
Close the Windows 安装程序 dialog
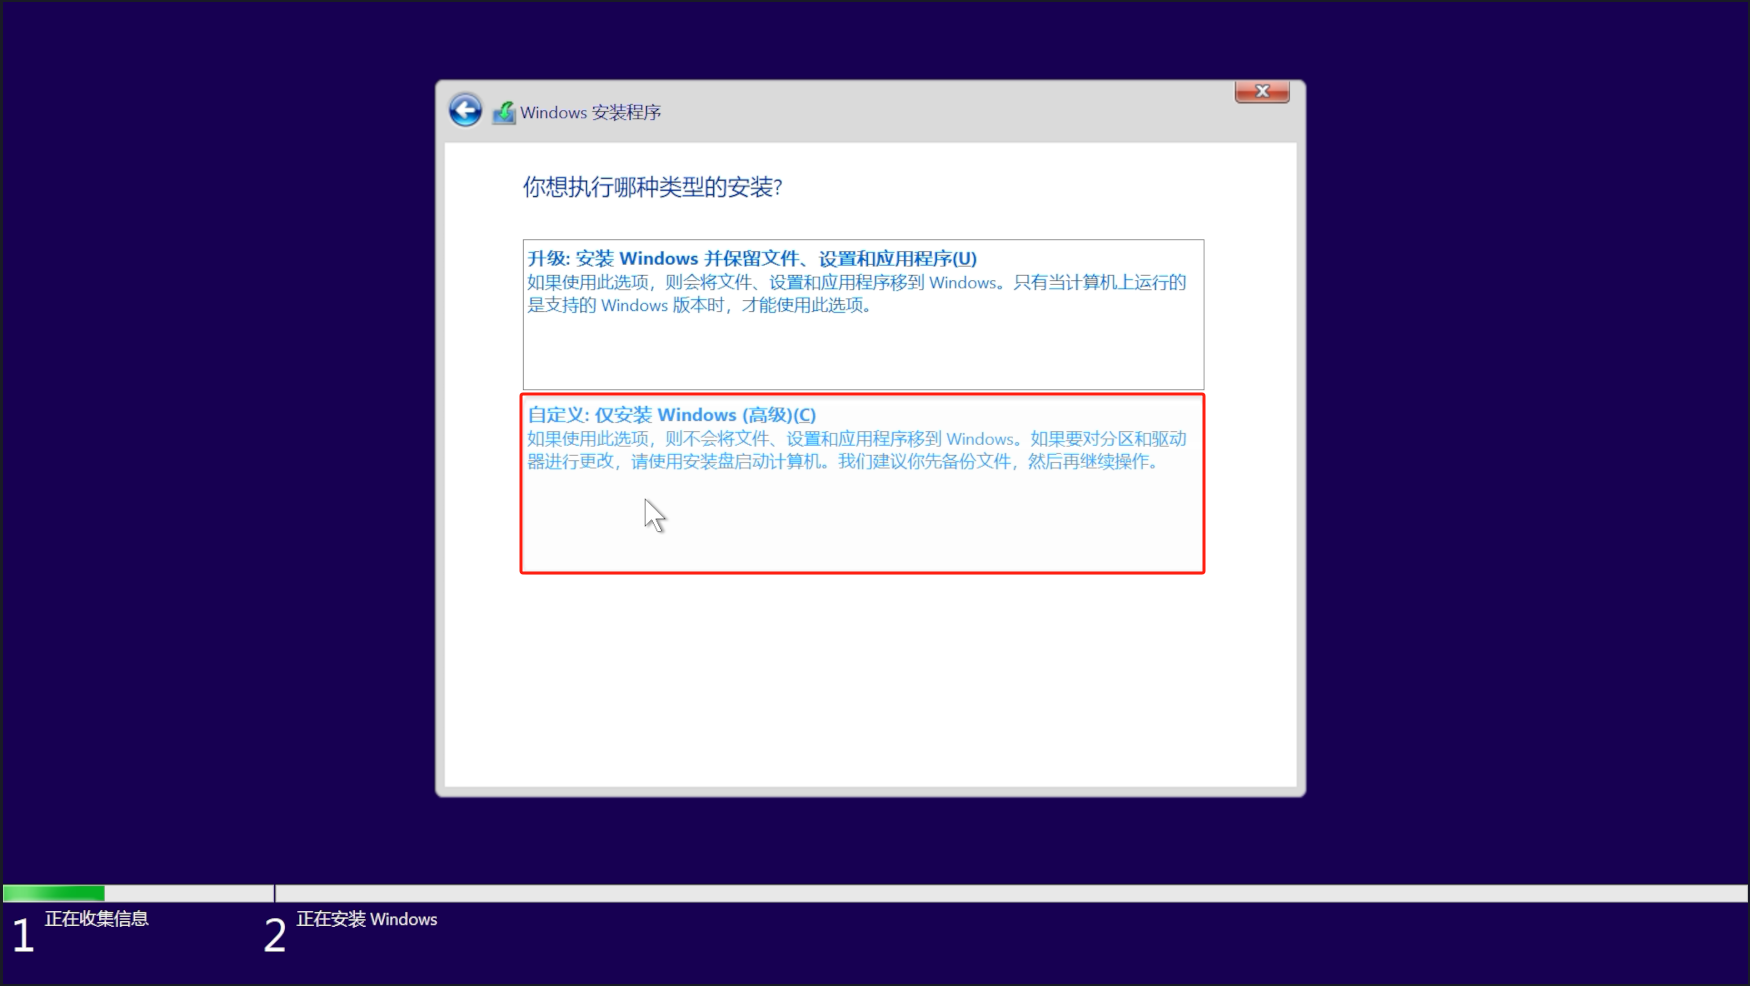click(1262, 91)
